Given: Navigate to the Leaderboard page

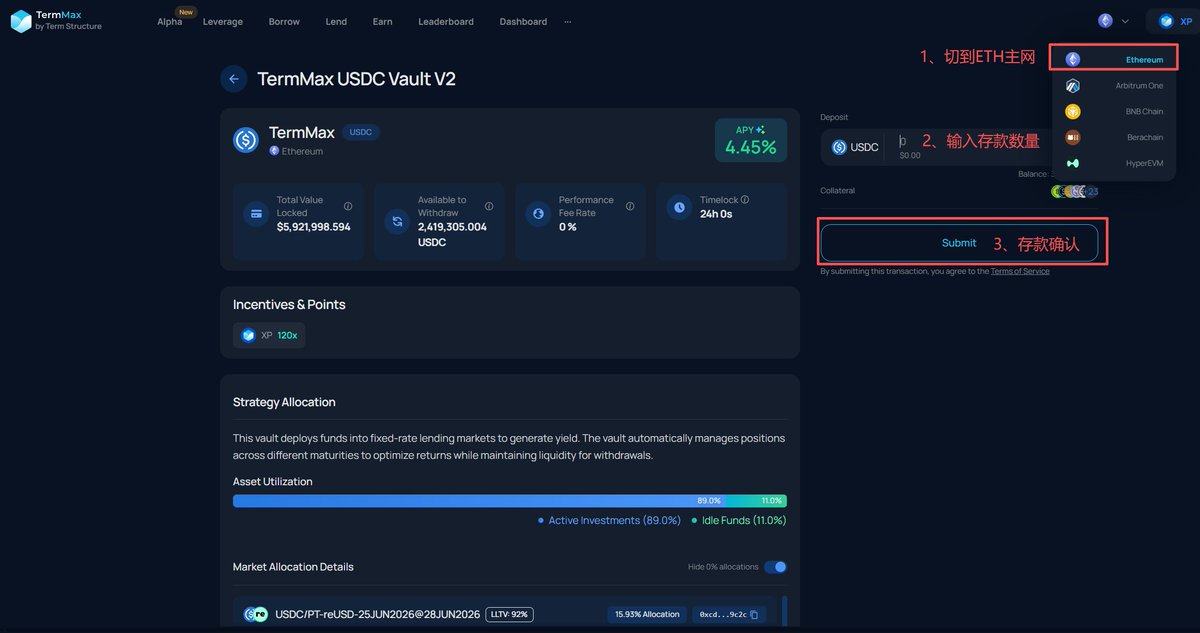Looking at the screenshot, I should click(x=446, y=22).
